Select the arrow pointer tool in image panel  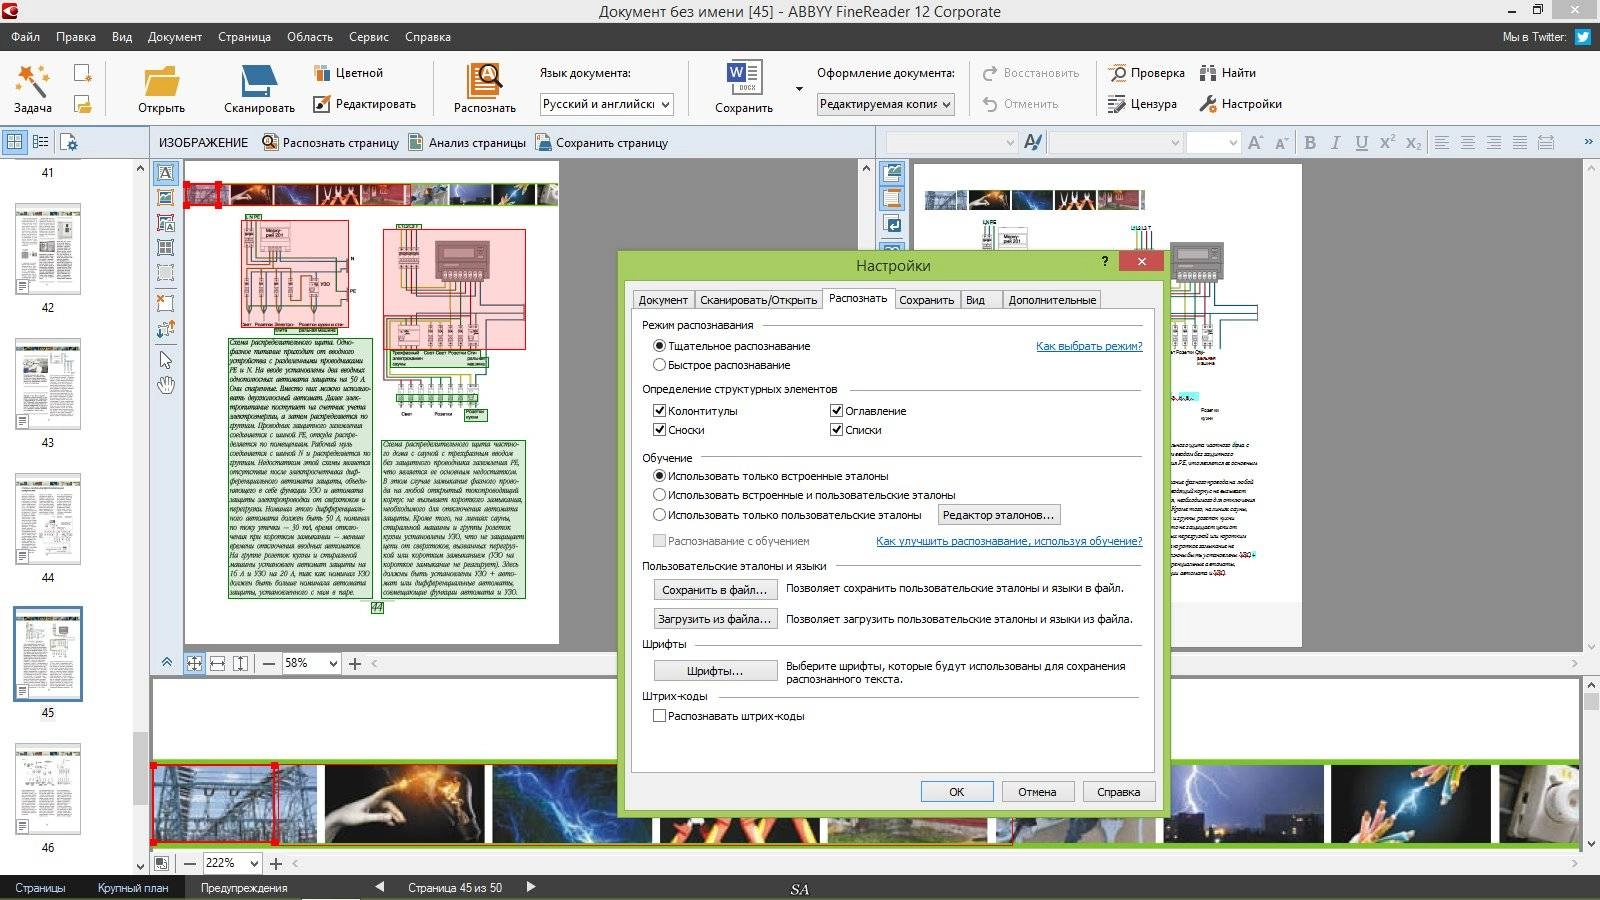[166, 360]
